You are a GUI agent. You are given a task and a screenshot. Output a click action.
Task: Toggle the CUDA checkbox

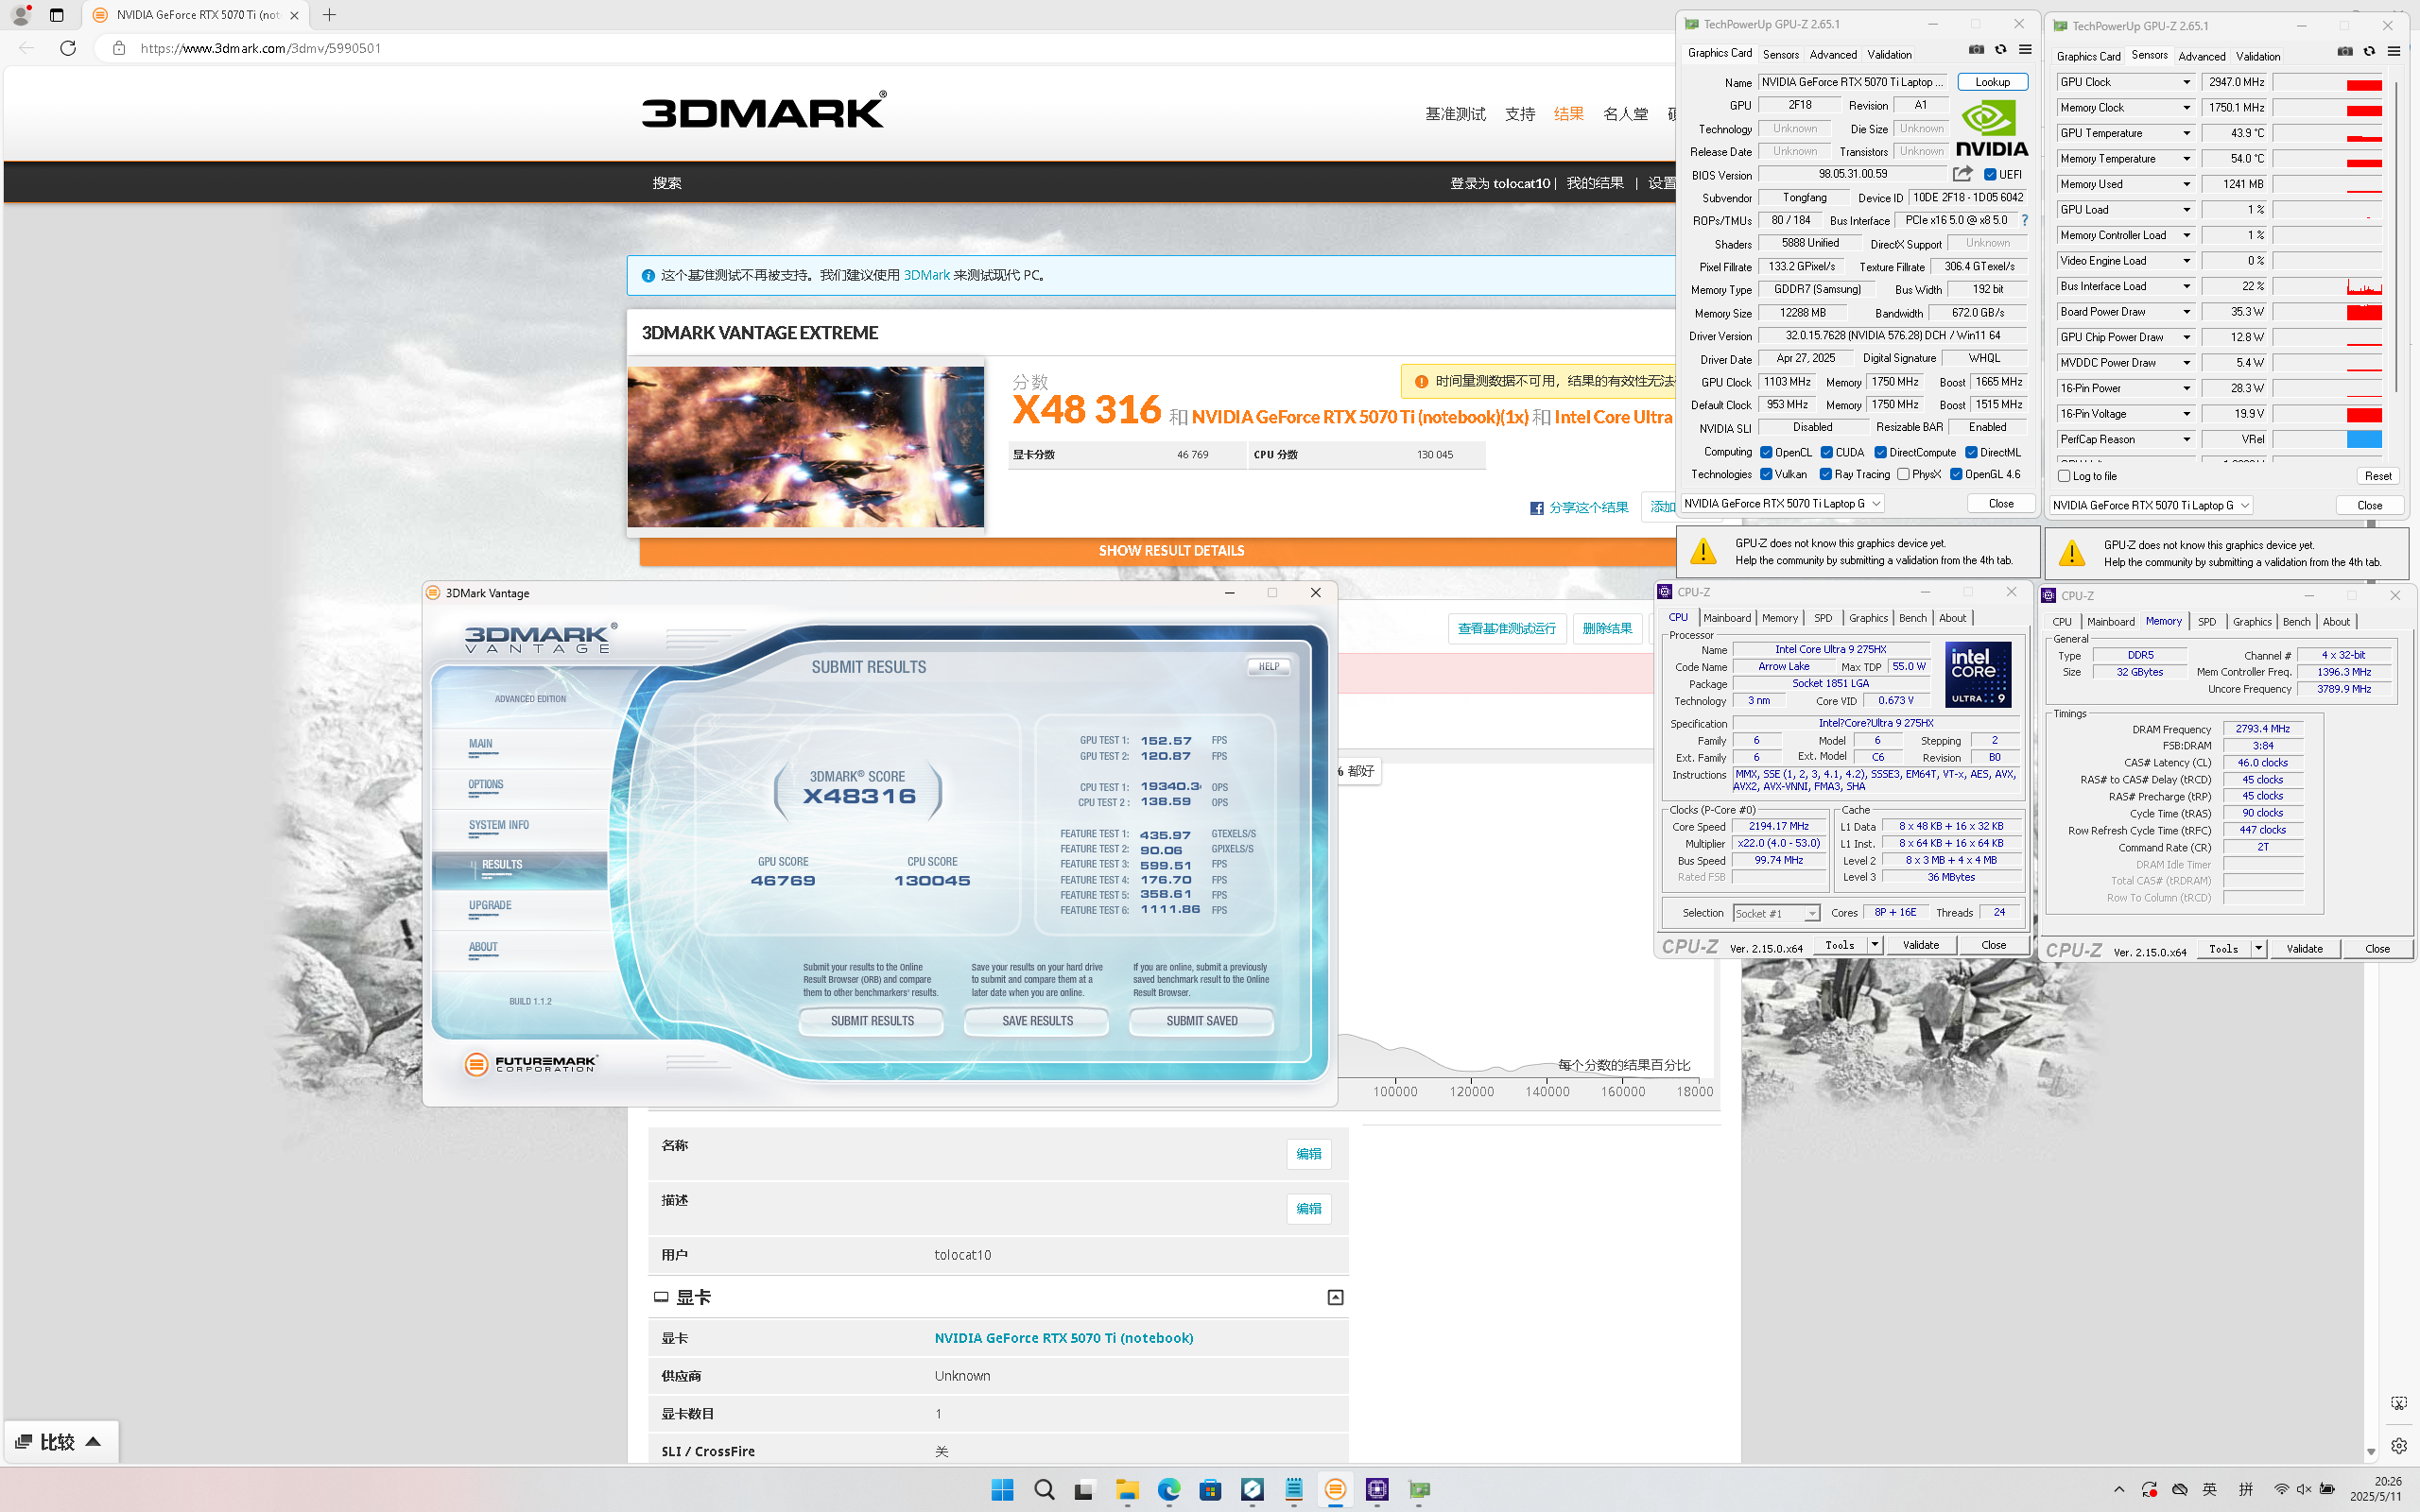[x=1826, y=452]
